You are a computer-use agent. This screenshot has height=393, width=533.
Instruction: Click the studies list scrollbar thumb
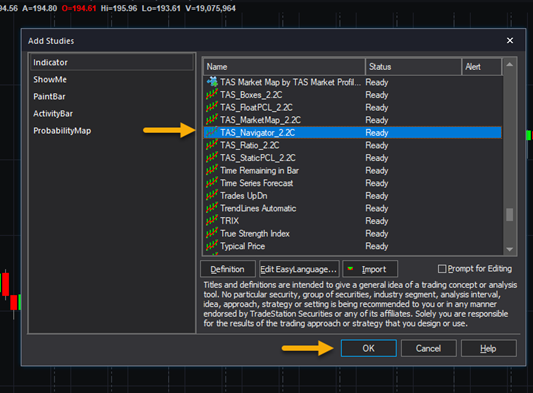(x=510, y=215)
